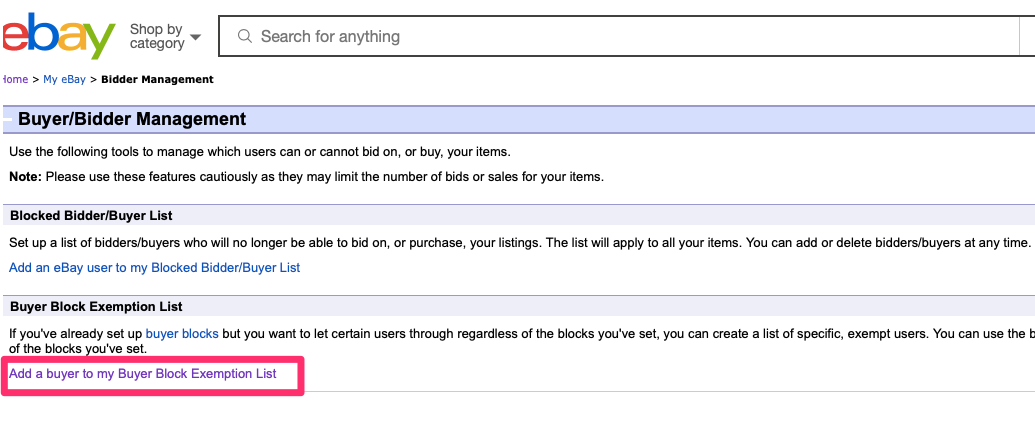The width and height of the screenshot is (1035, 424).
Task: Follow the buyer blocks link
Action: (x=182, y=333)
